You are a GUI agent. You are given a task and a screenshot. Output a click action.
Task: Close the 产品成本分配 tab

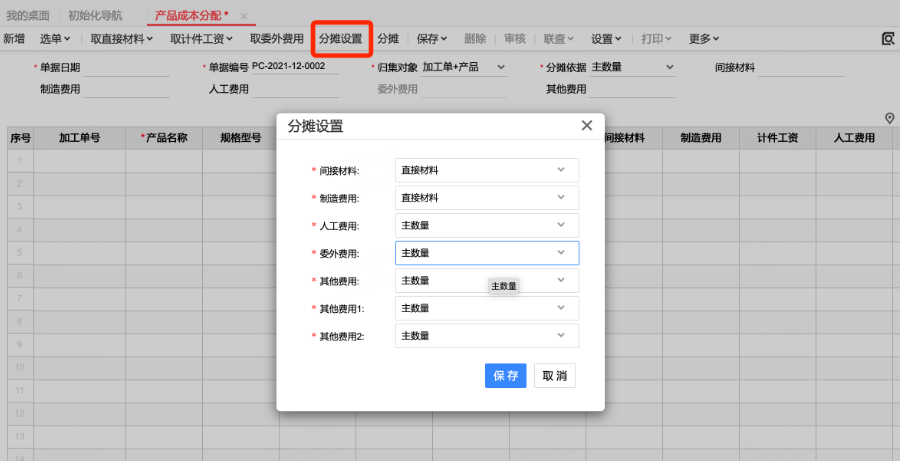[243, 17]
